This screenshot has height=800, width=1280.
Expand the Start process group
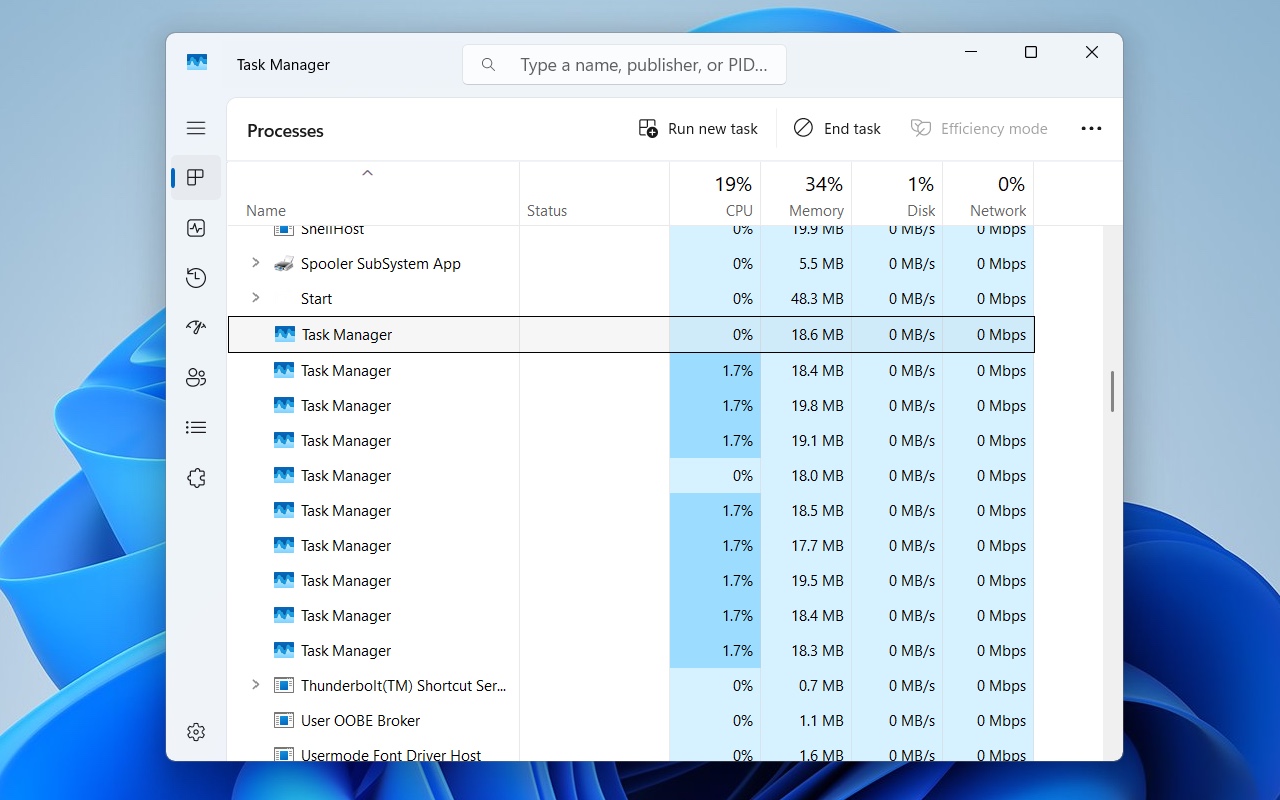click(256, 298)
